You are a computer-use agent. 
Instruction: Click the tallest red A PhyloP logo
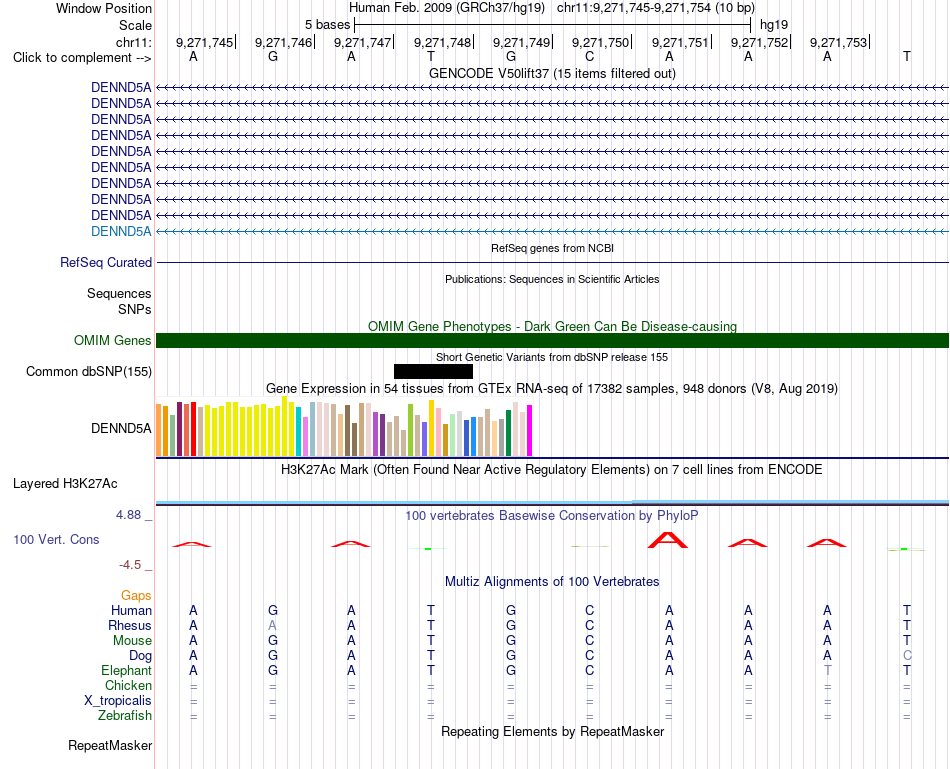[668, 539]
